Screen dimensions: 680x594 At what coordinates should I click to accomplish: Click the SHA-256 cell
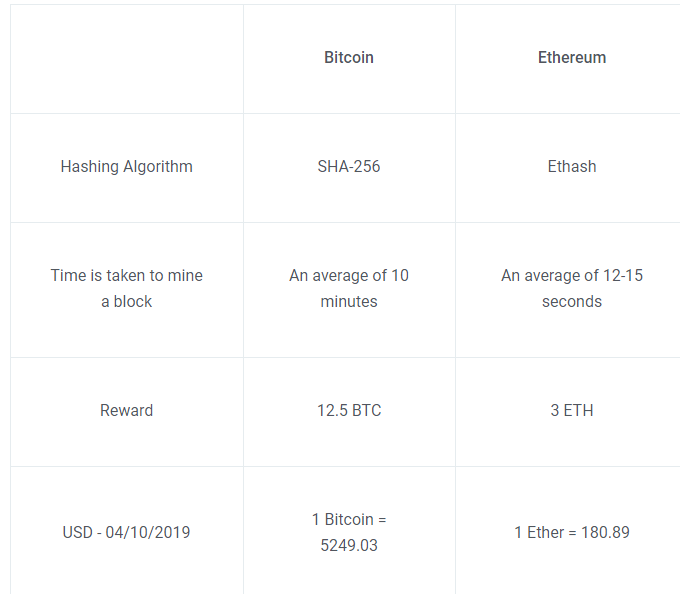tap(349, 167)
